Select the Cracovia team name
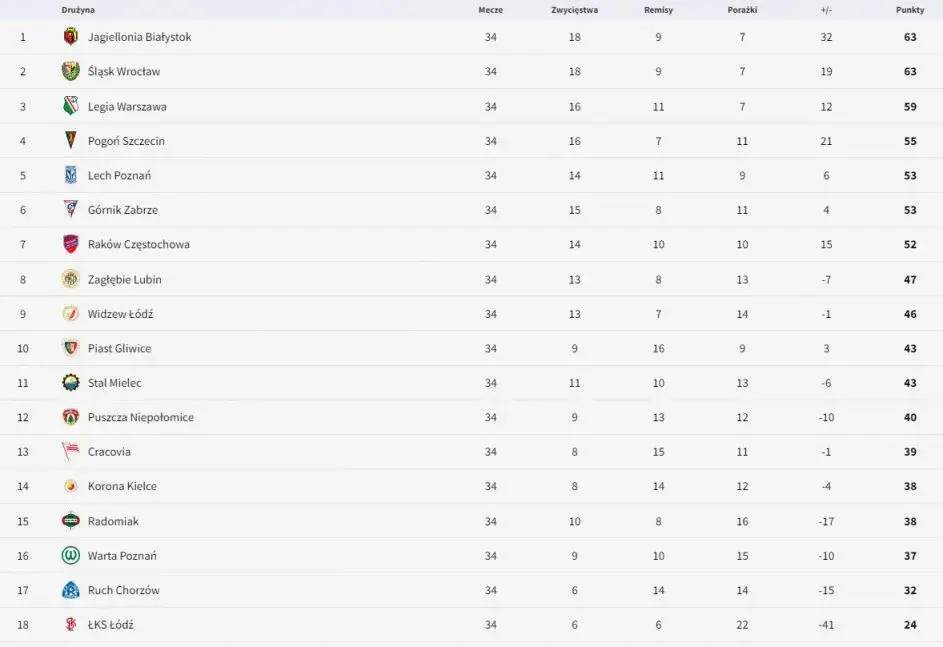The height and width of the screenshot is (647, 943). click(109, 452)
